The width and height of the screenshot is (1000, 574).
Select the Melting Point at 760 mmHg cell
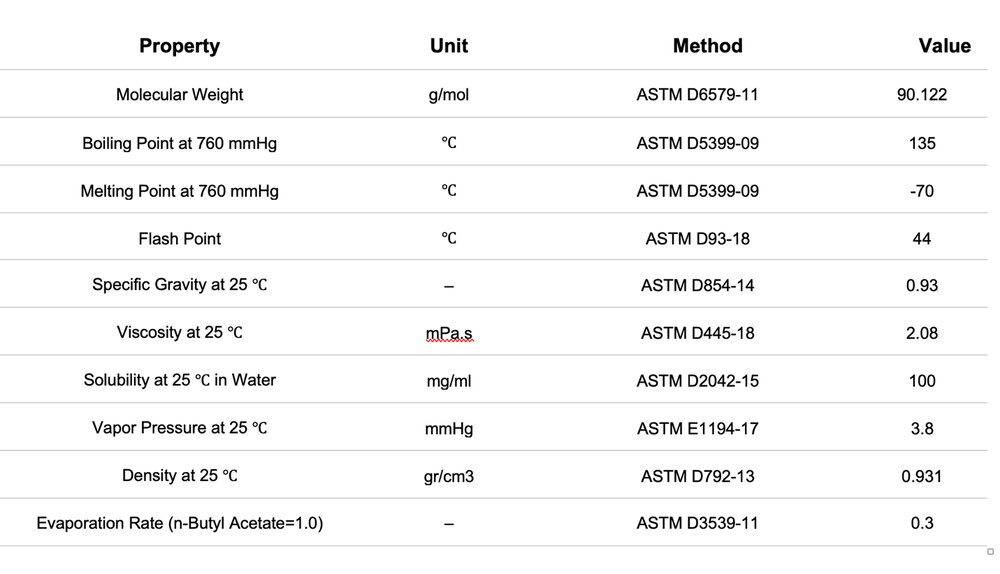(x=179, y=191)
